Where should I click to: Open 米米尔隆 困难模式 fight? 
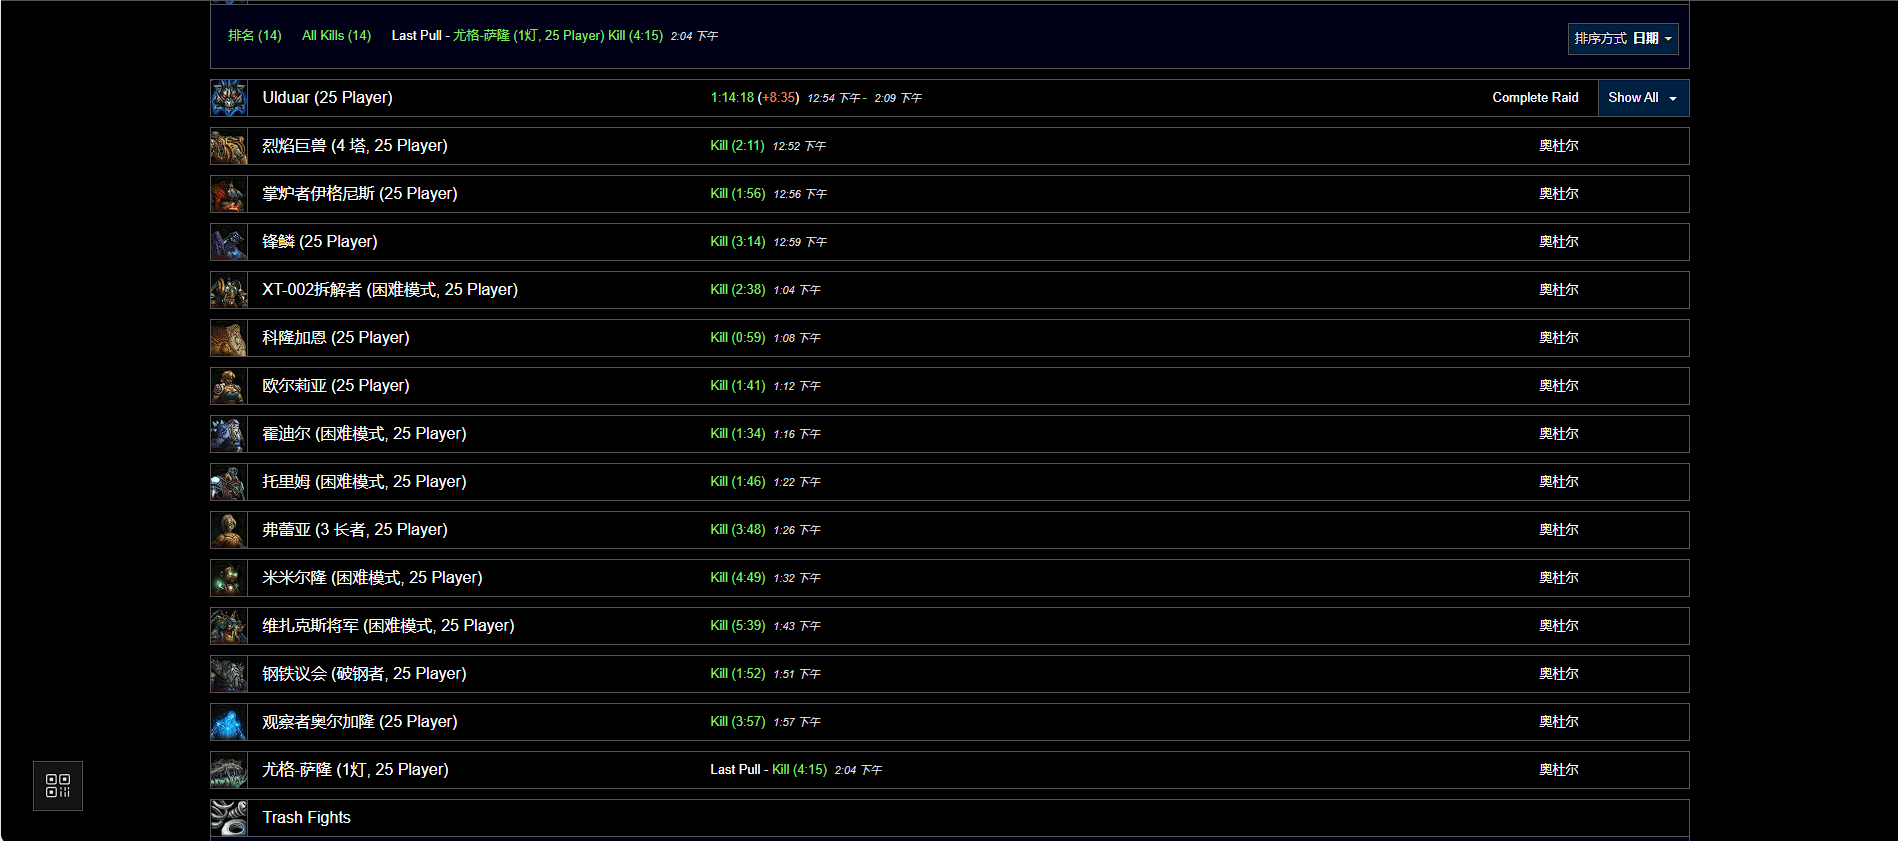tap(372, 578)
